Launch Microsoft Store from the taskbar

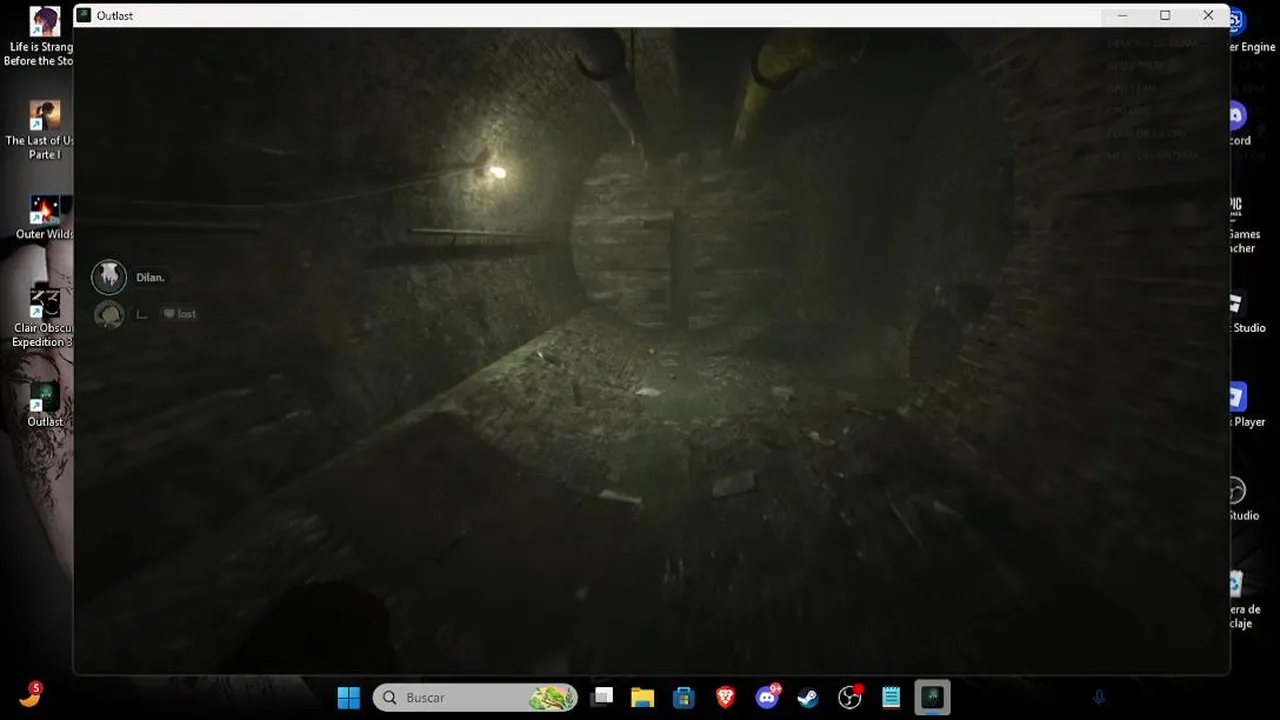point(684,697)
